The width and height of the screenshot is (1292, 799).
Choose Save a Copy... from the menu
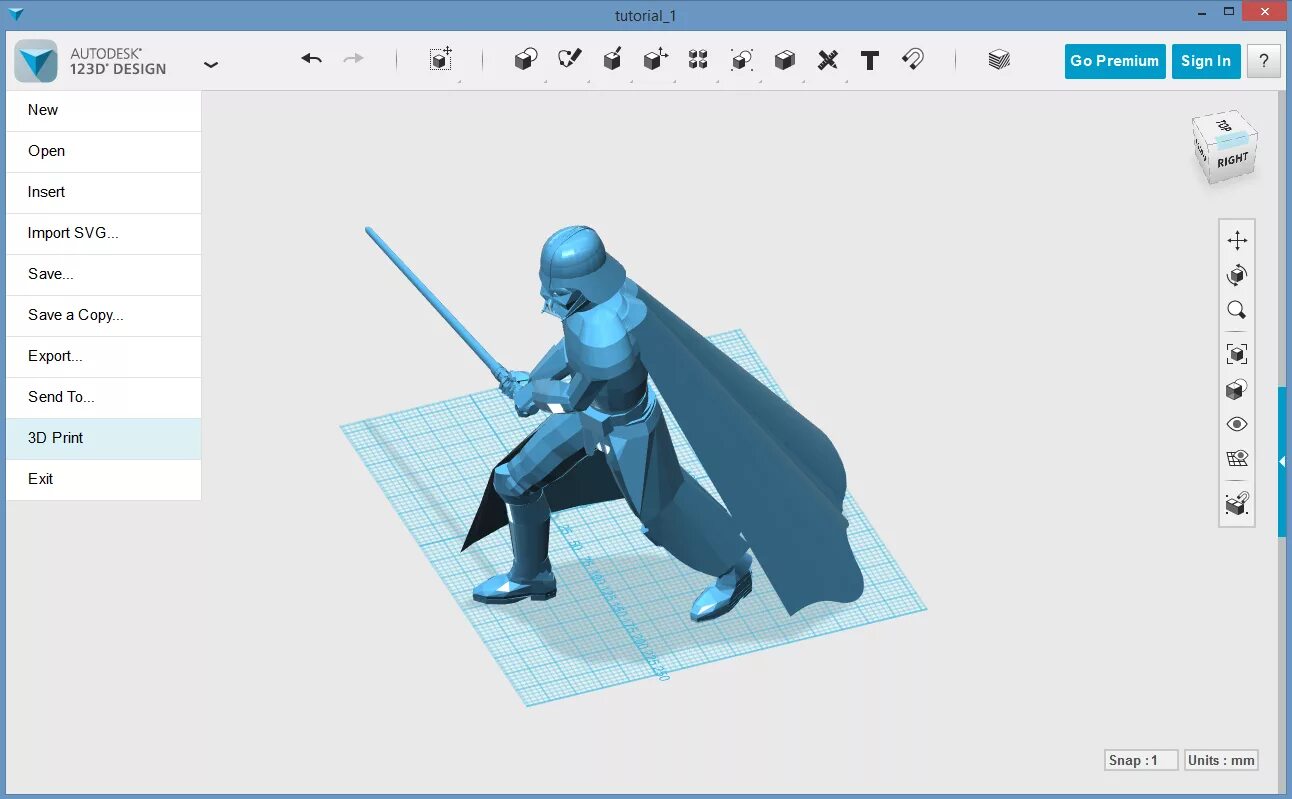point(104,316)
